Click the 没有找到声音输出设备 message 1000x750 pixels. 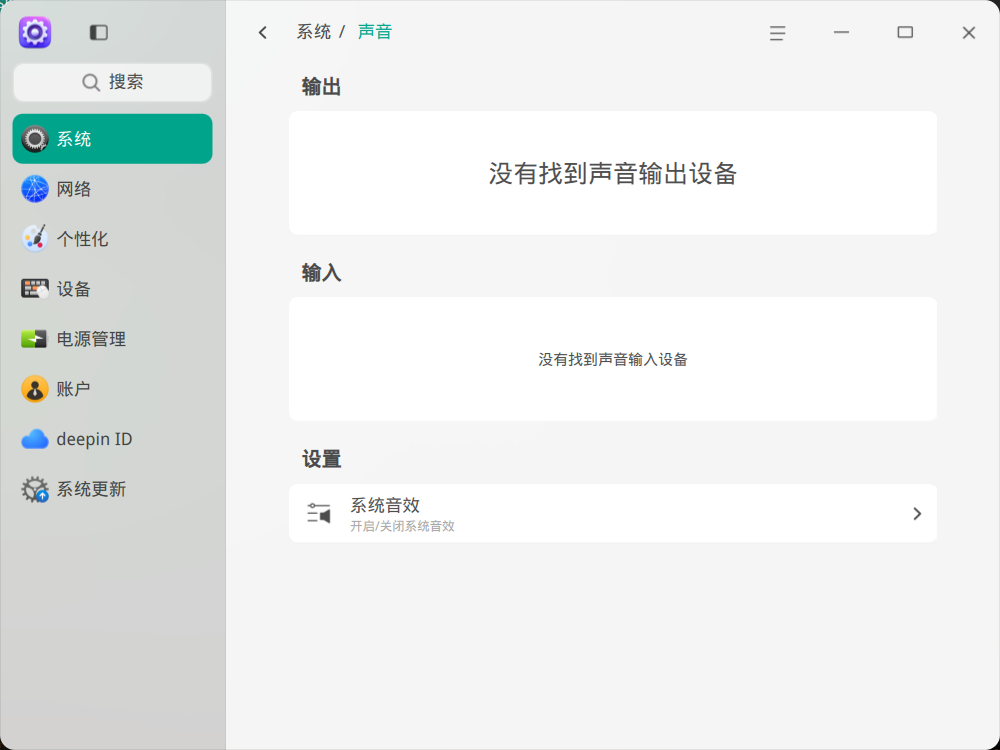(x=613, y=173)
